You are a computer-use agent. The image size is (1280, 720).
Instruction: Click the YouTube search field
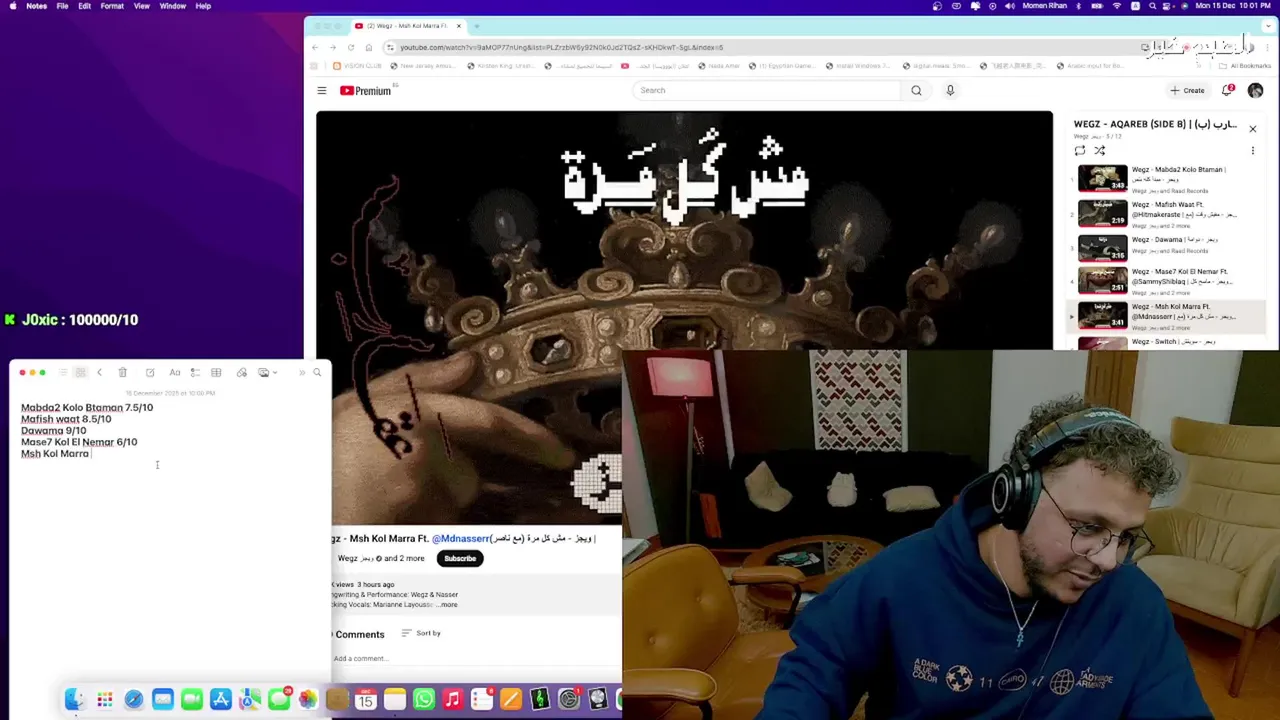[x=765, y=90]
